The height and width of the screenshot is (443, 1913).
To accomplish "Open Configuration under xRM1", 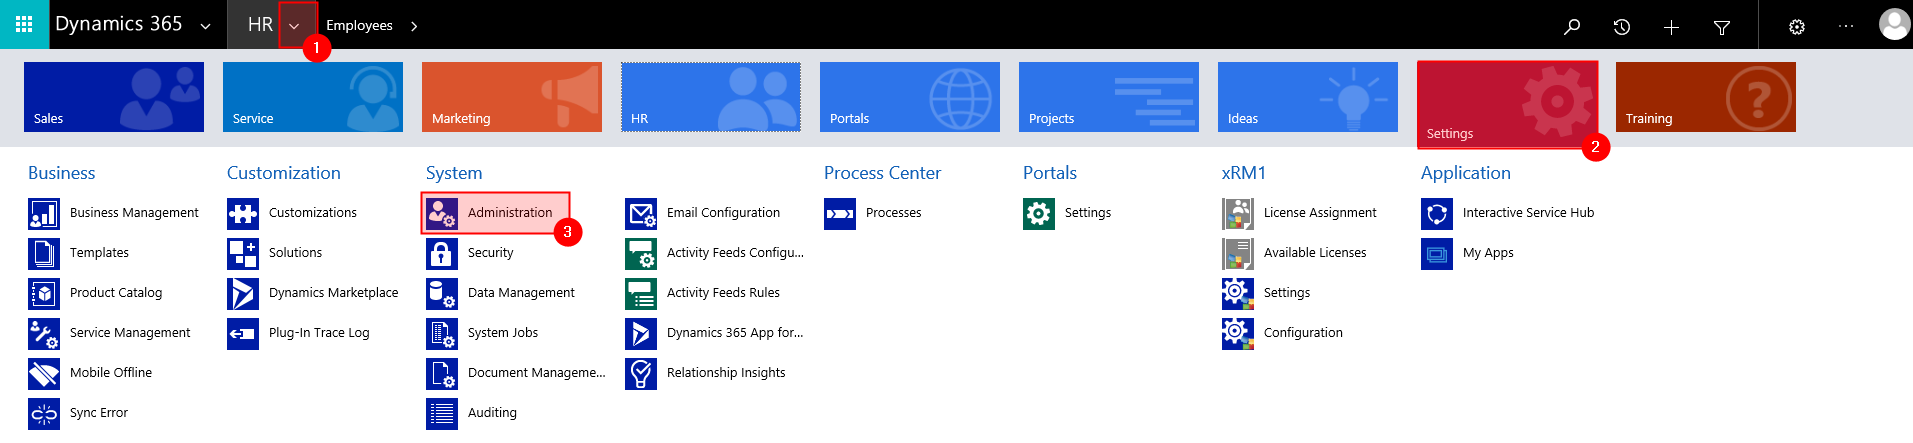I will point(1303,333).
